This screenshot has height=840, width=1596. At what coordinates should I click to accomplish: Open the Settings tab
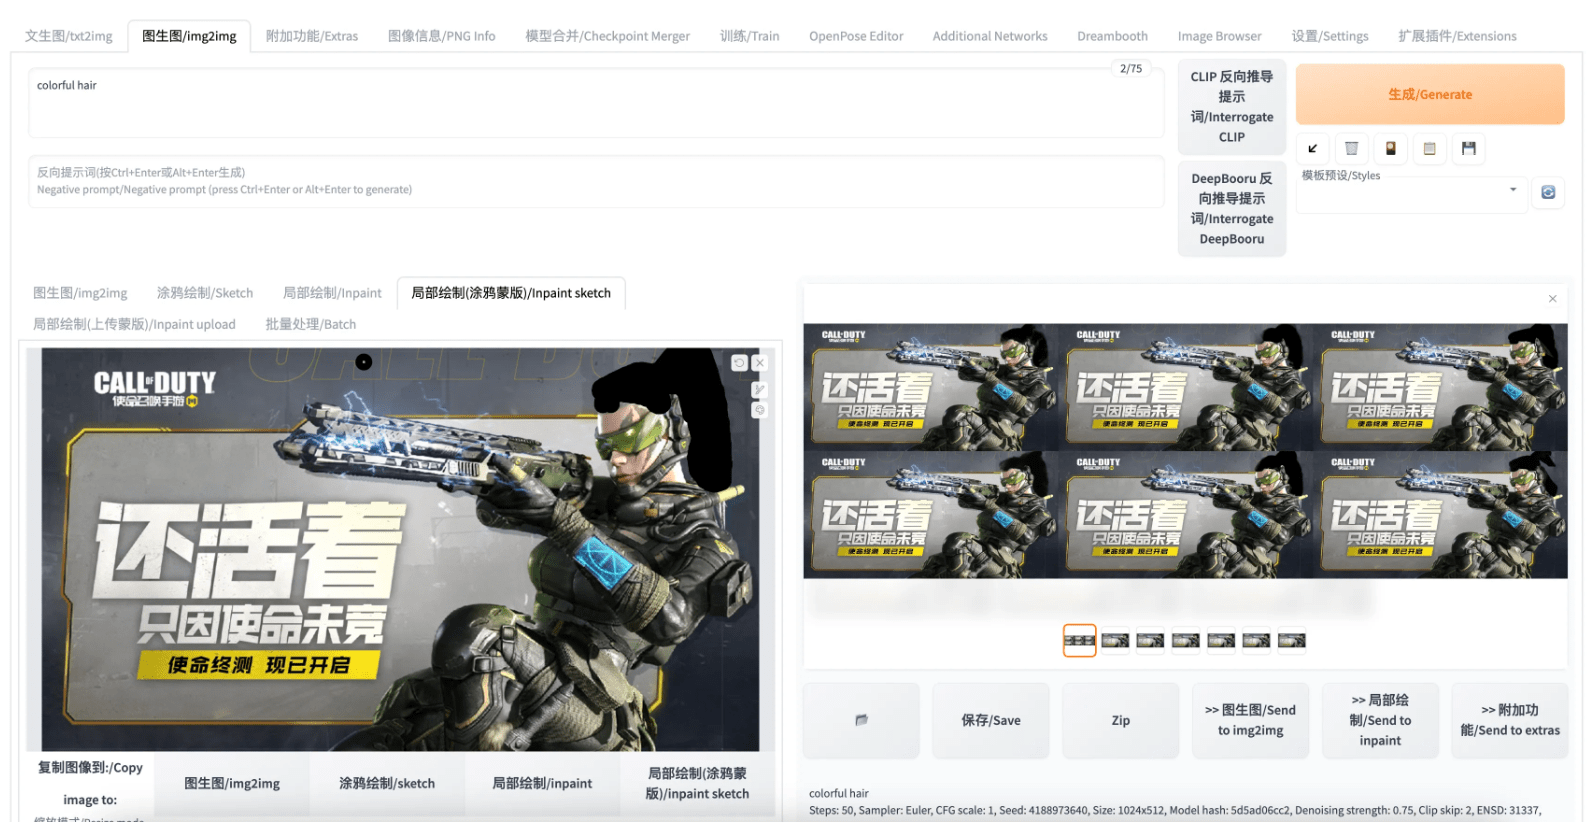(x=1329, y=36)
